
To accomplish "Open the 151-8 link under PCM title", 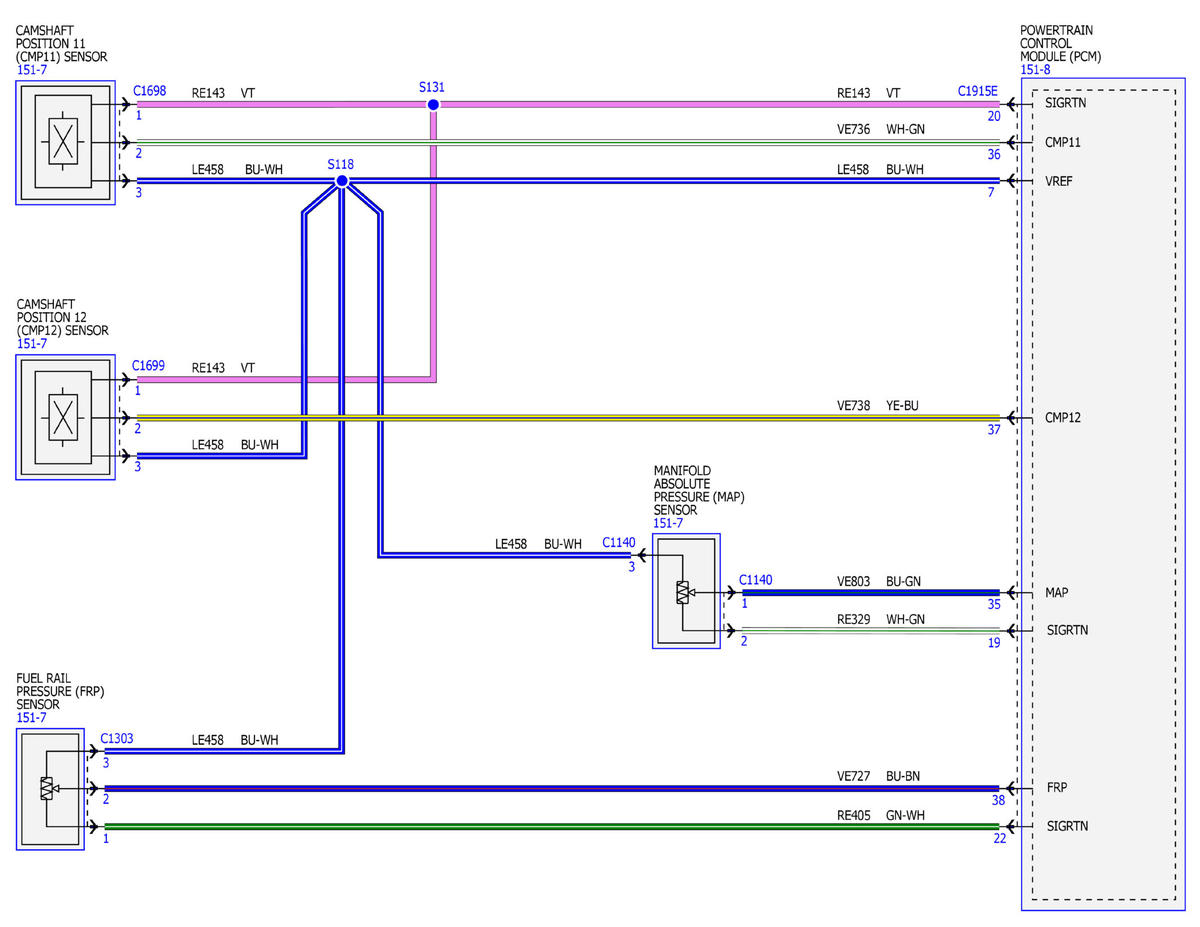I will point(1035,70).
